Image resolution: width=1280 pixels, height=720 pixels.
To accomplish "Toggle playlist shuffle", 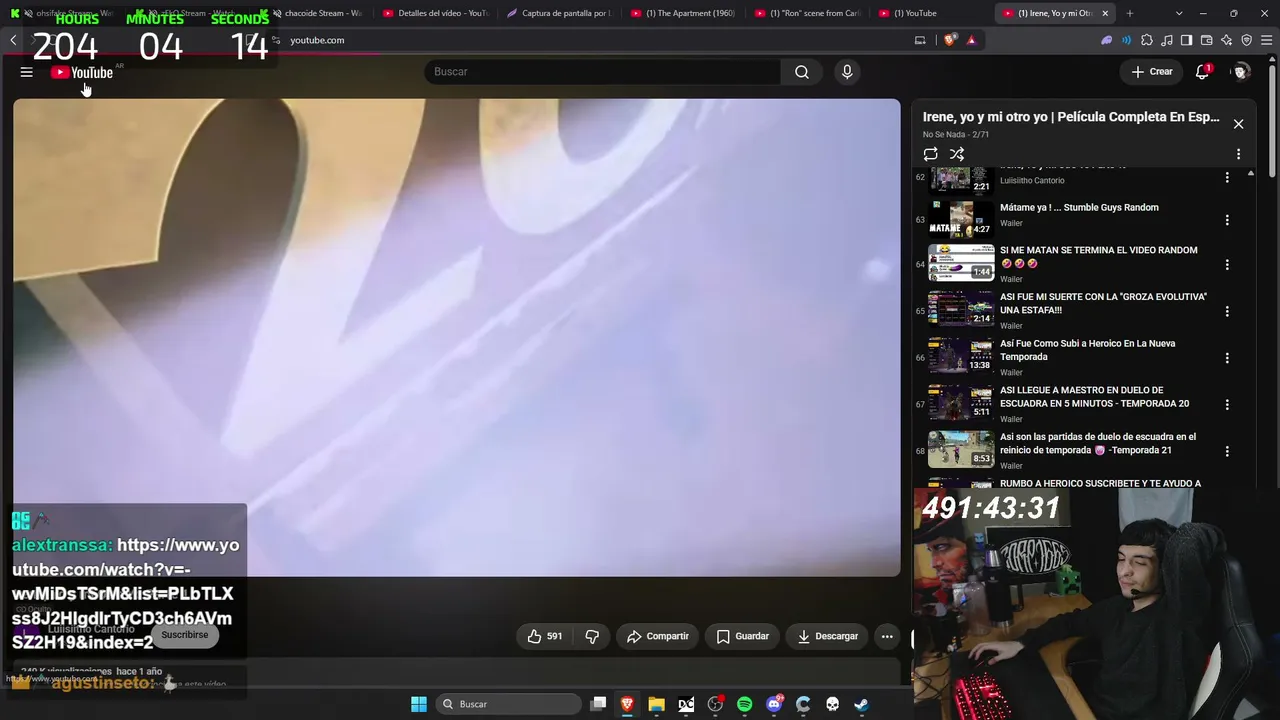I will (x=957, y=154).
